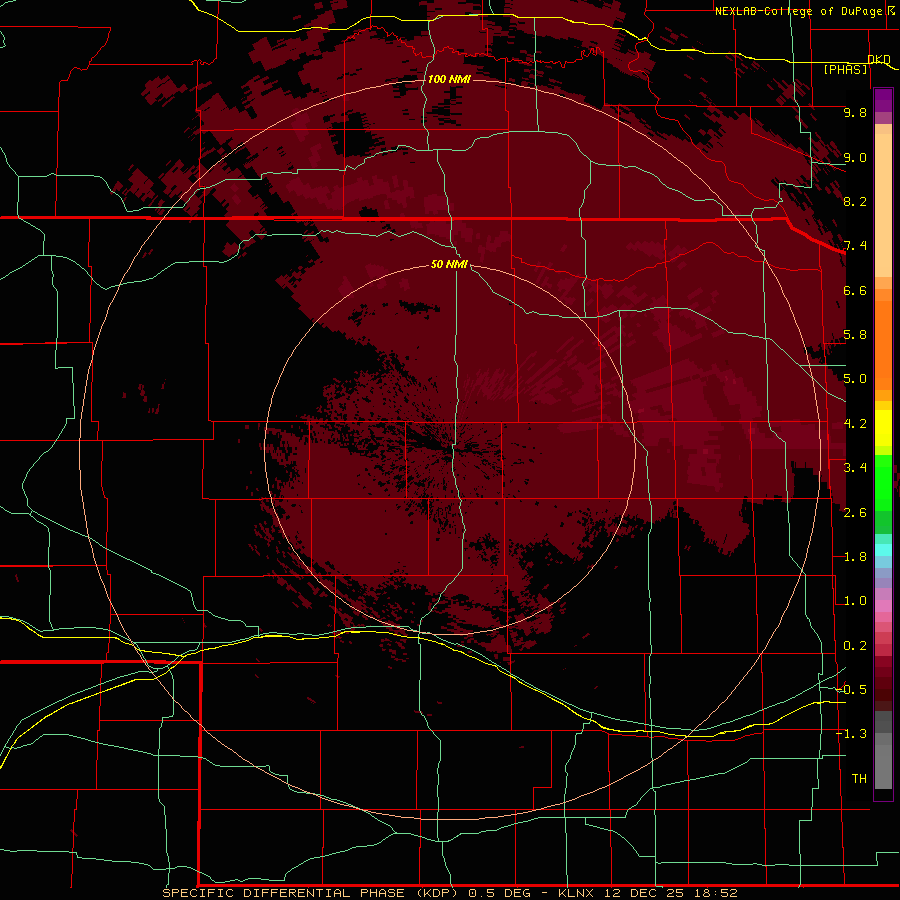The height and width of the screenshot is (900, 900).
Task: Click the 0.2 value on the color scale
Action: click(x=855, y=646)
